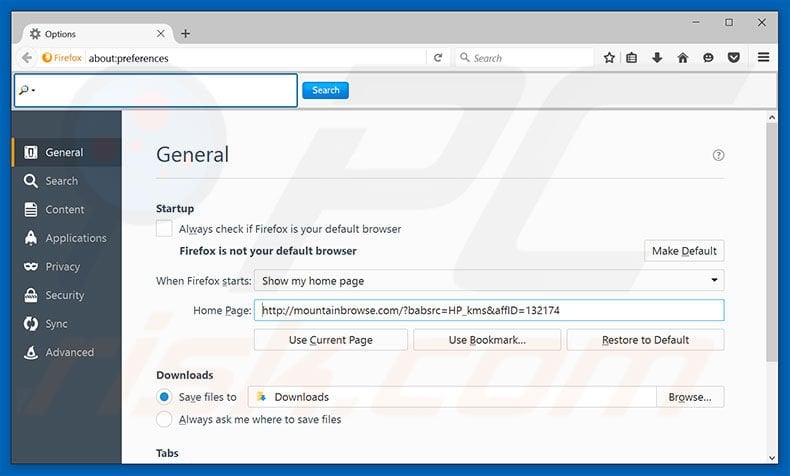Viewport: 790px width, 476px height.
Task: Open the Sync preferences section
Action: click(67, 324)
